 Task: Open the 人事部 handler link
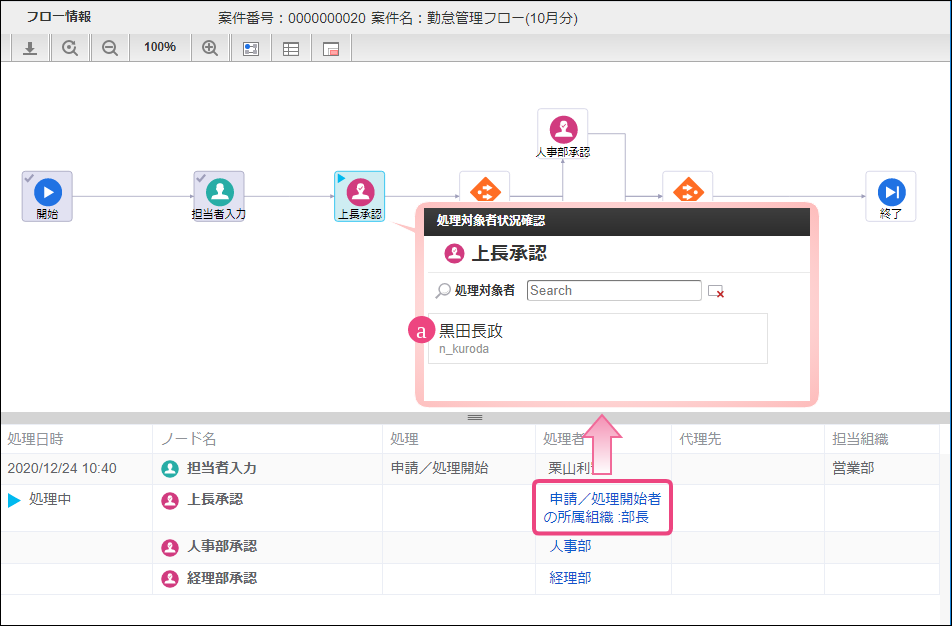(570, 546)
